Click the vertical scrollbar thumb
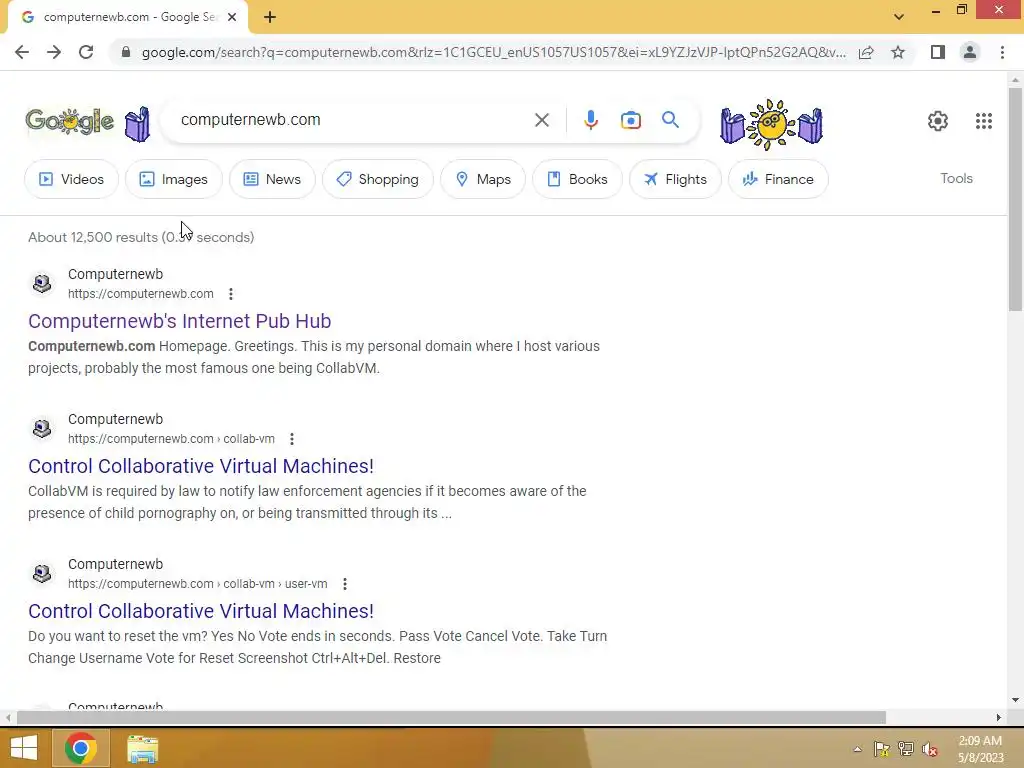 click(1015, 199)
